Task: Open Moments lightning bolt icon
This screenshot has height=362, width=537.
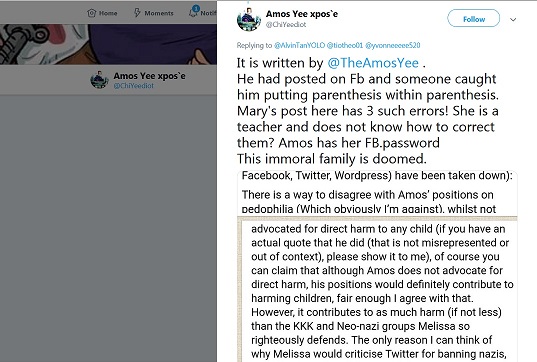Action: 137,13
